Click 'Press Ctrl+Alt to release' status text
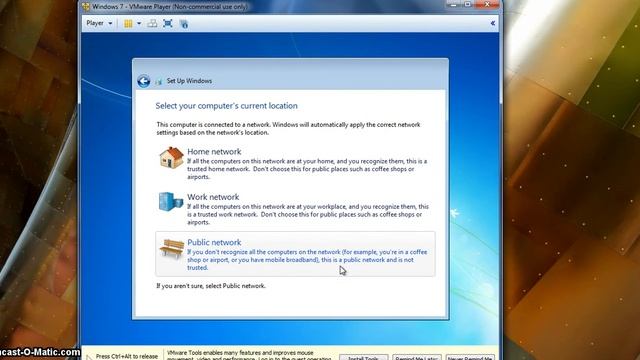 pyautogui.click(x=127, y=356)
